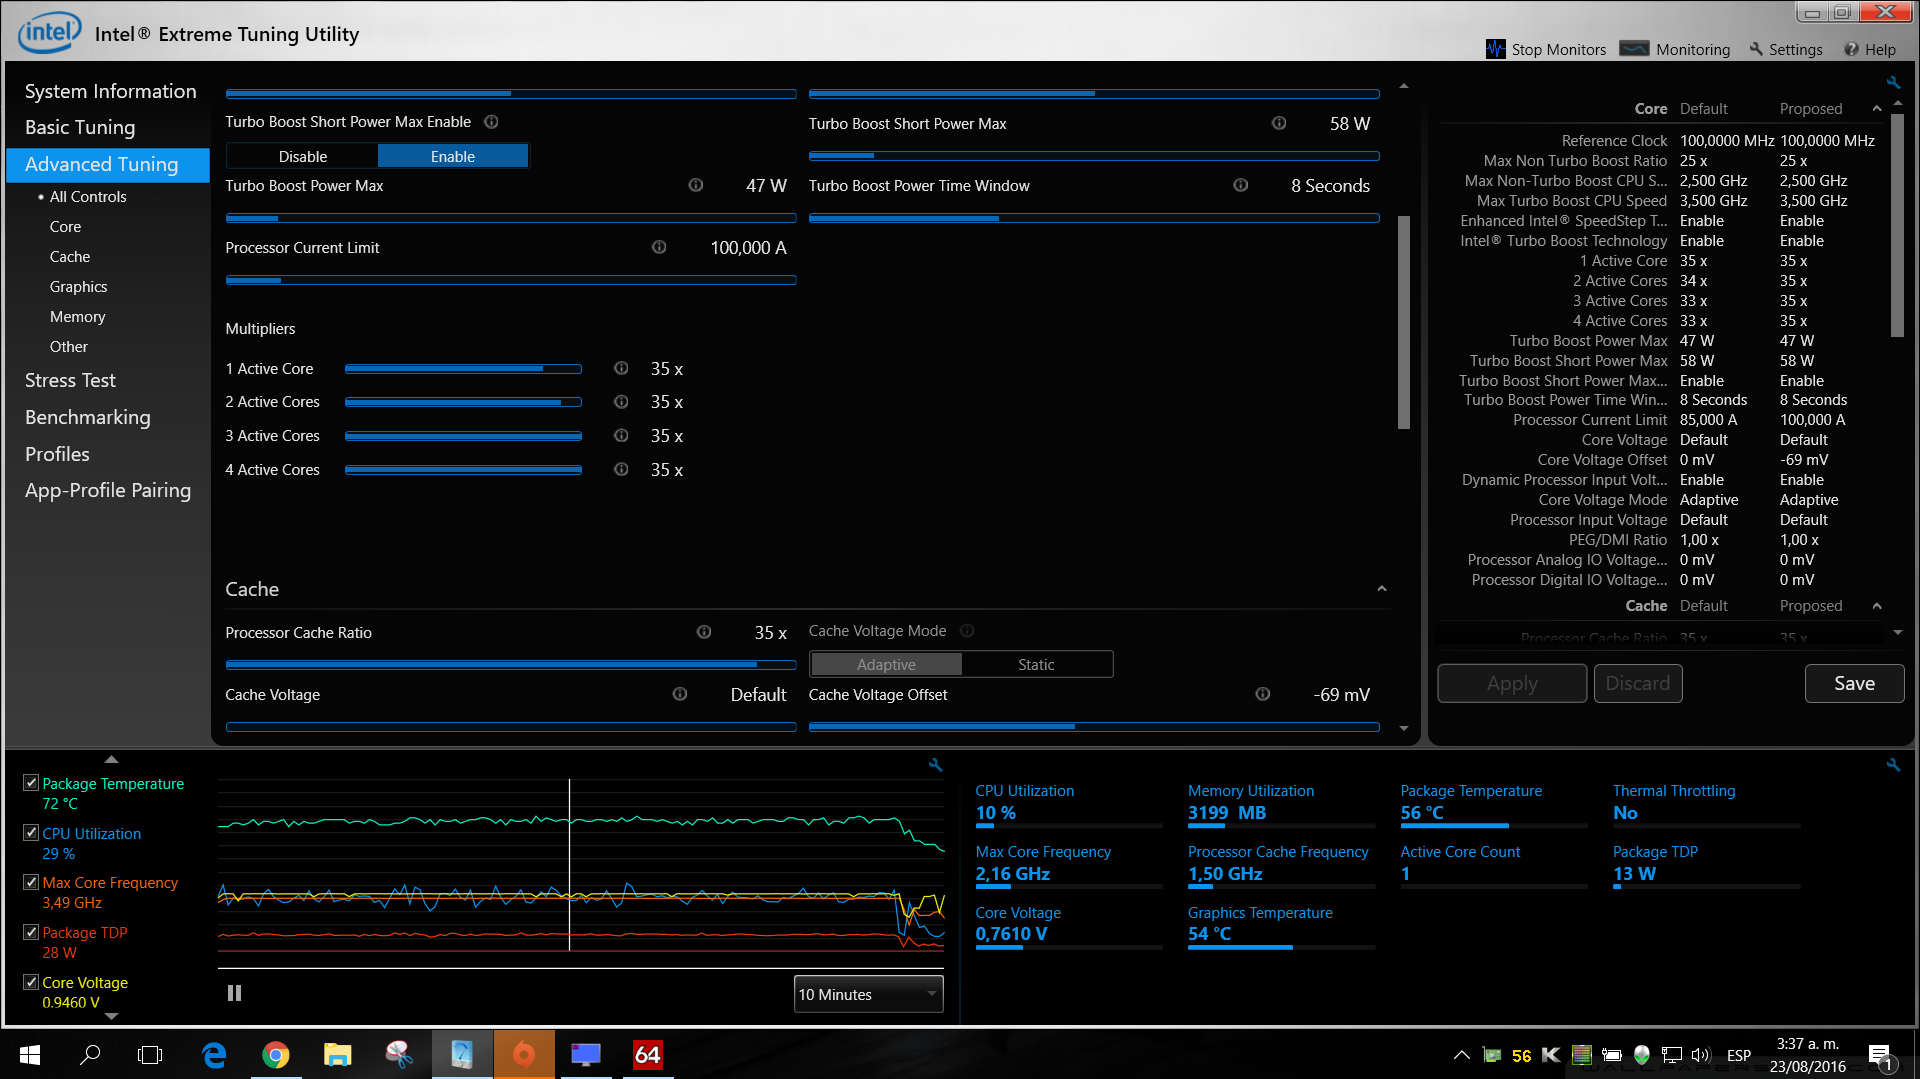
Task: Pause the monitoring graph
Action: [x=234, y=993]
